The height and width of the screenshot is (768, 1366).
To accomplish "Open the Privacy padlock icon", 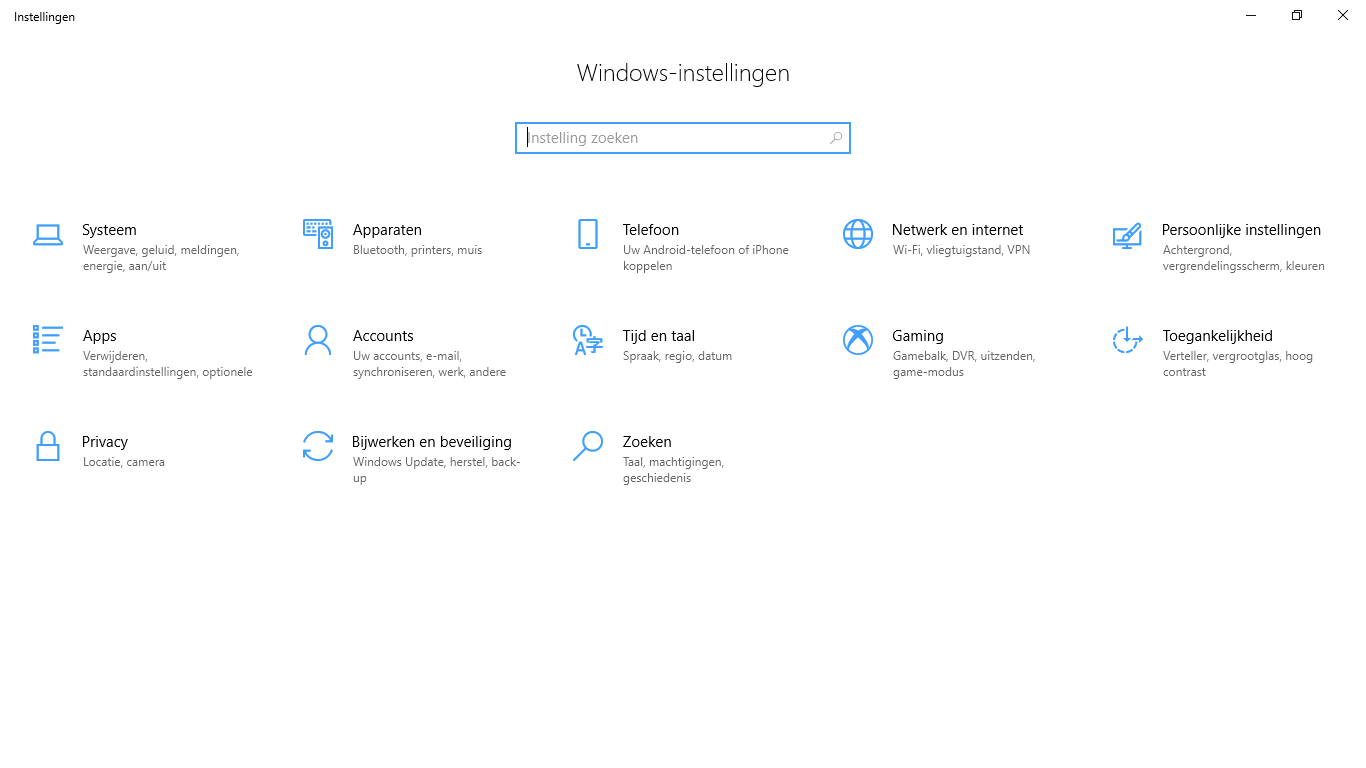I will coord(48,446).
